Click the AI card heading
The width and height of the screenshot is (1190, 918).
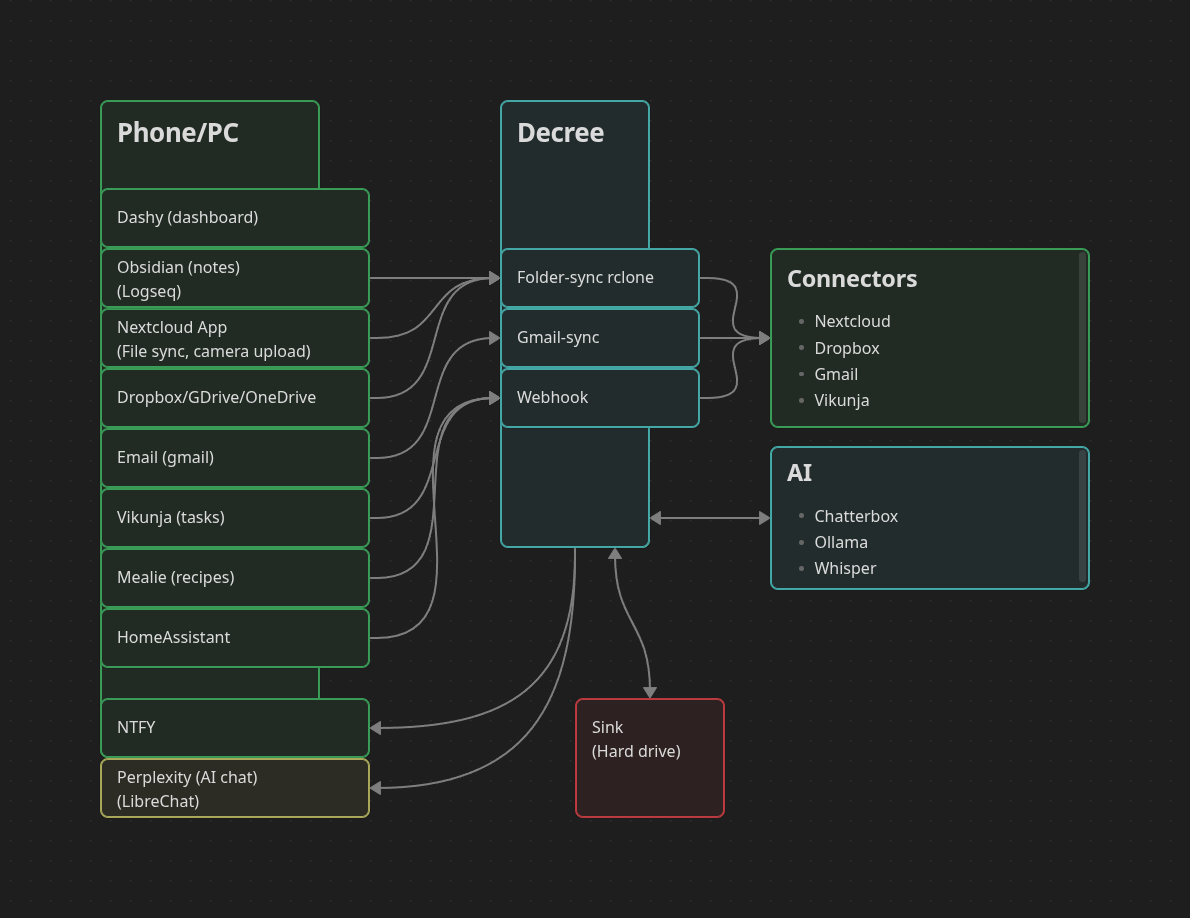pyautogui.click(x=799, y=473)
